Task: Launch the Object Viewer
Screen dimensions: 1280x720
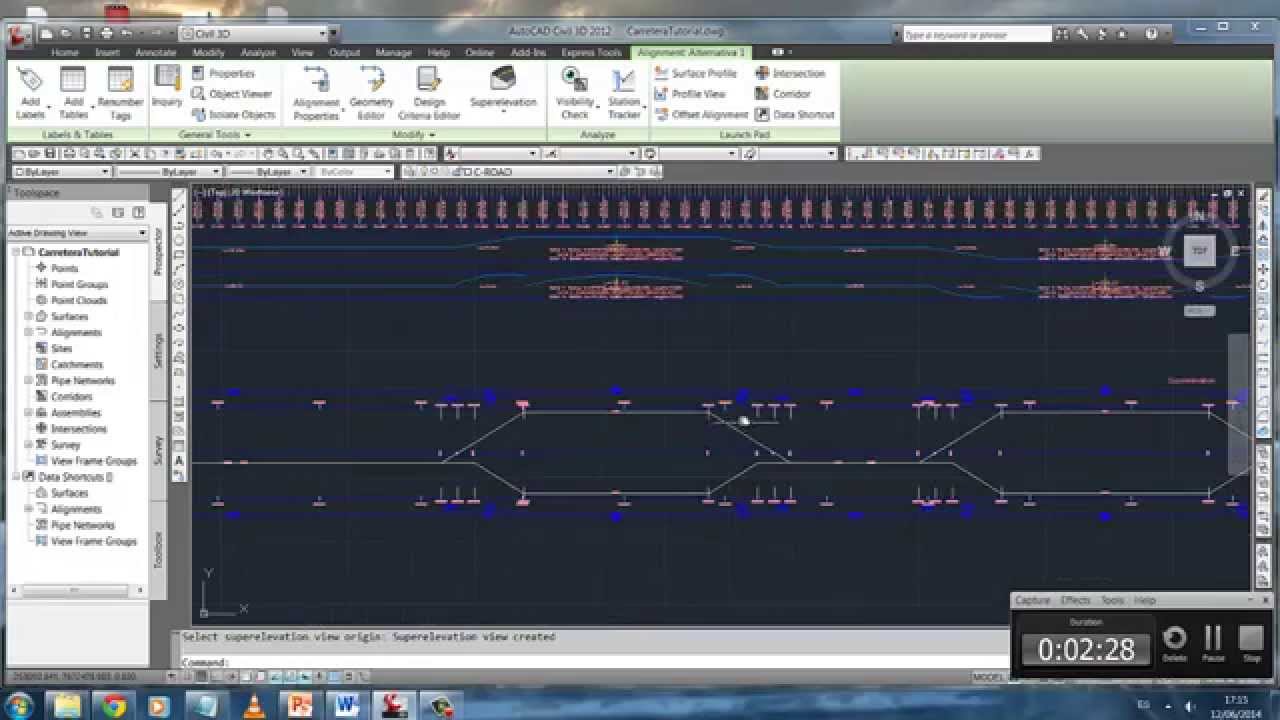Action: pos(232,94)
